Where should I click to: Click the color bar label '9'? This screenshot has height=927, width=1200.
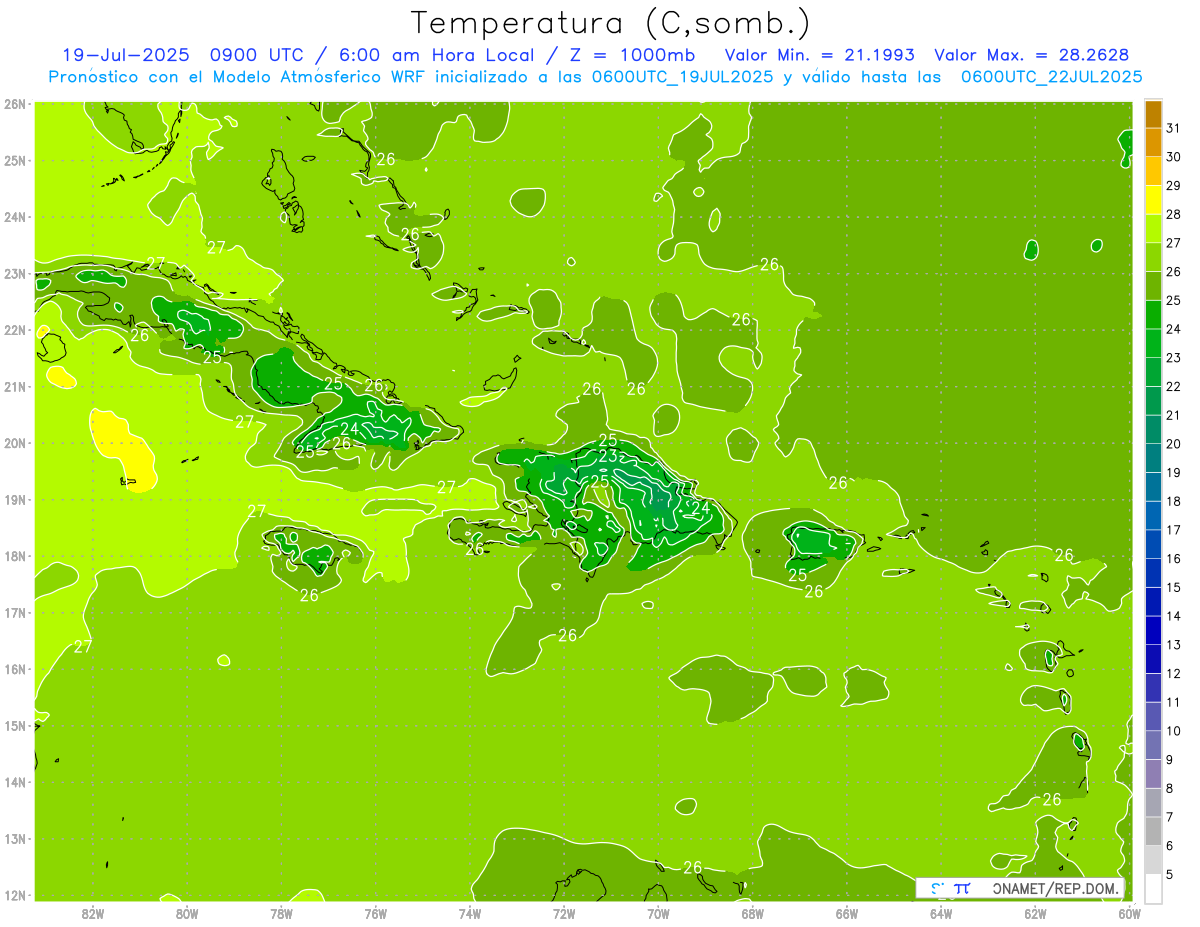tap(1170, 759)
